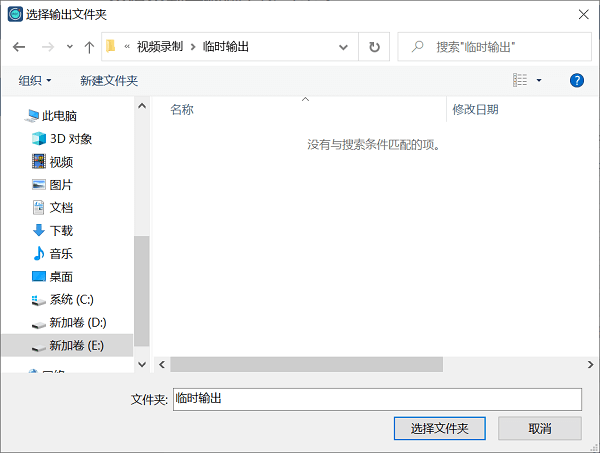The width and height of the screenshot is (600, 453).
Task: Create a folder via 新建文件夹
Action: pyautogui.click(x=109, y=81)
